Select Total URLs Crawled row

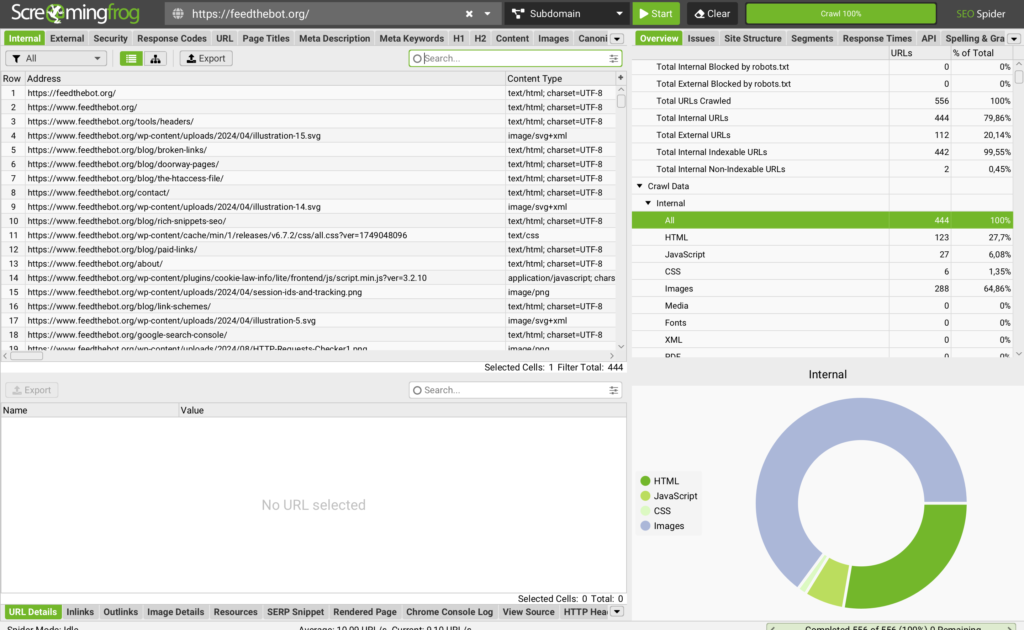[822, 101]
